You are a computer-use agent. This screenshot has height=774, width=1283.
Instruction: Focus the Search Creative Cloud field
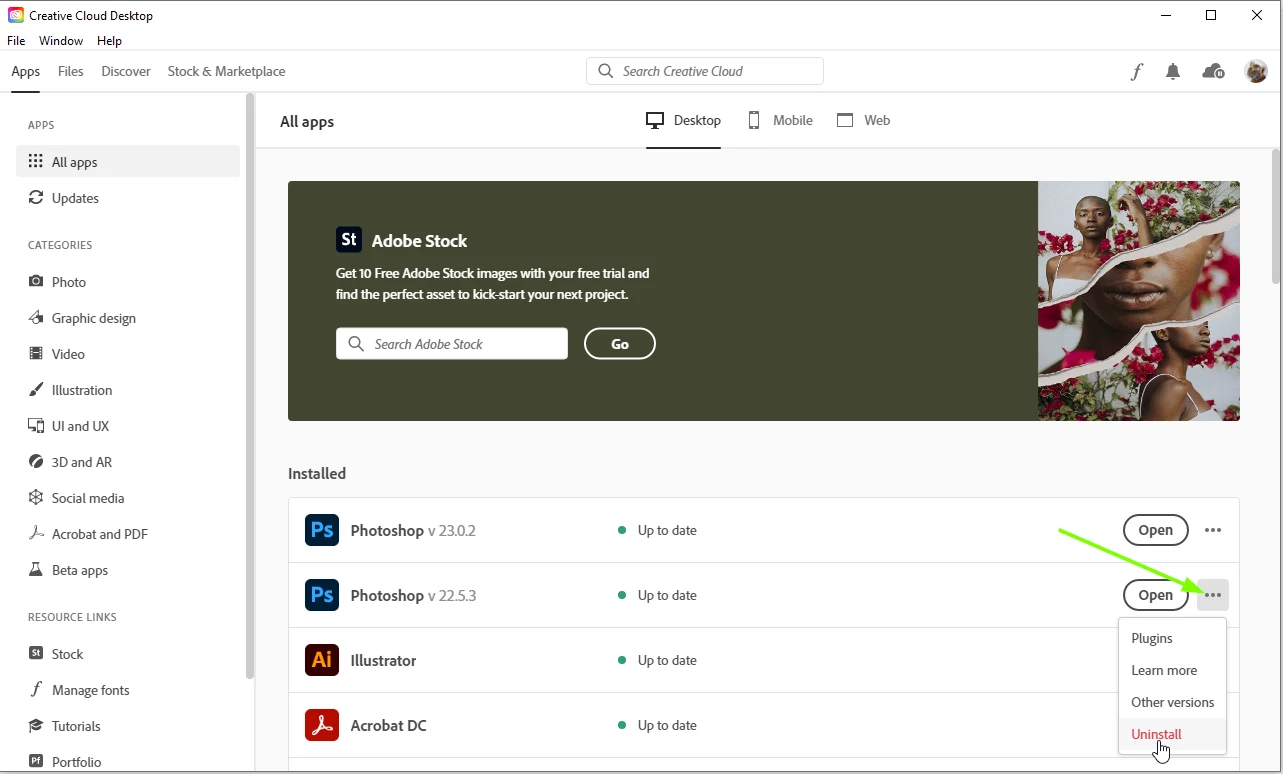point(705,71)
